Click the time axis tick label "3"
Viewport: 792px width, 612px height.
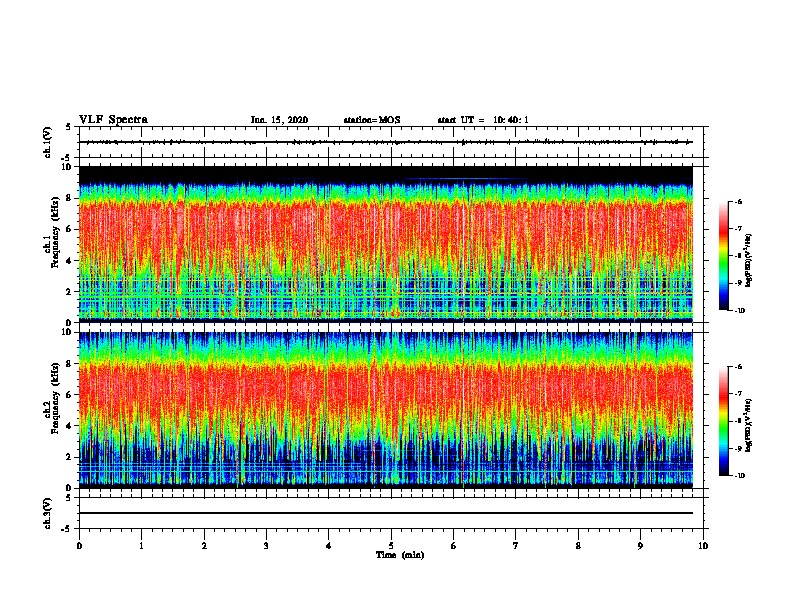[266, 546]
